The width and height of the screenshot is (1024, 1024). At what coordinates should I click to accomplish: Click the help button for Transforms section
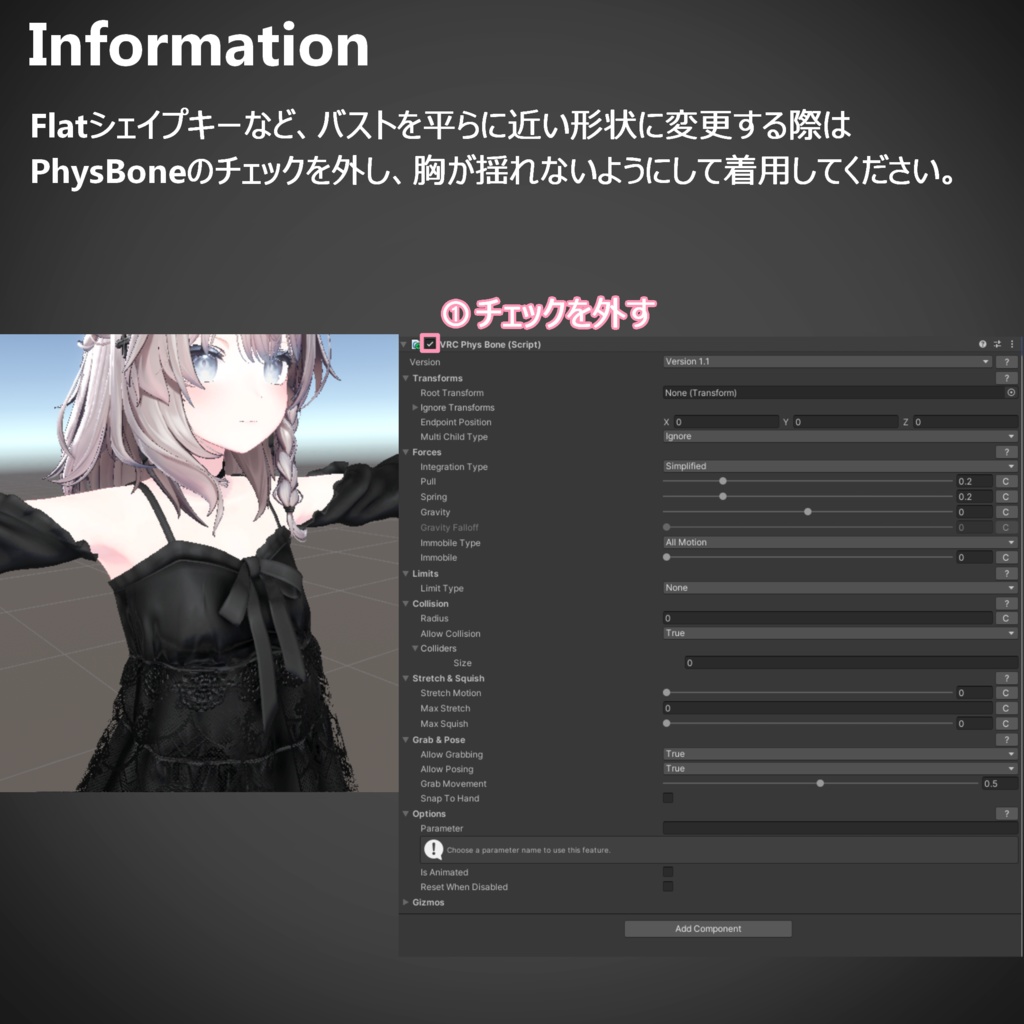click(1006, 378)
